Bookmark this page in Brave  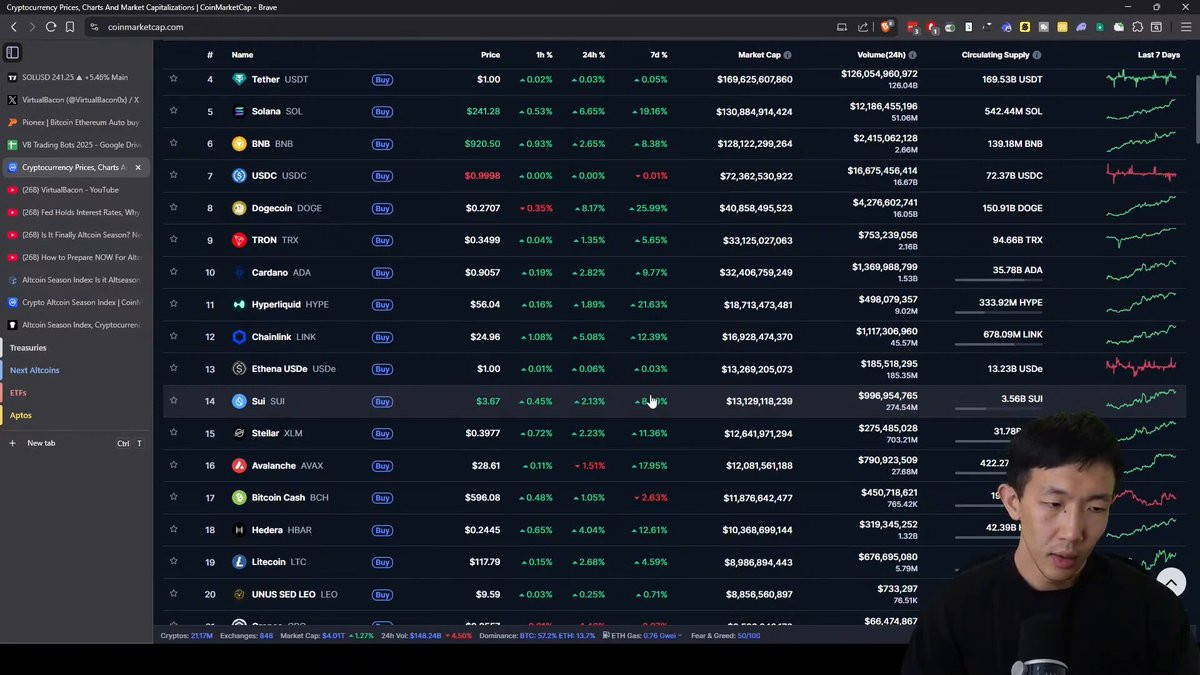tap(70, 27)
